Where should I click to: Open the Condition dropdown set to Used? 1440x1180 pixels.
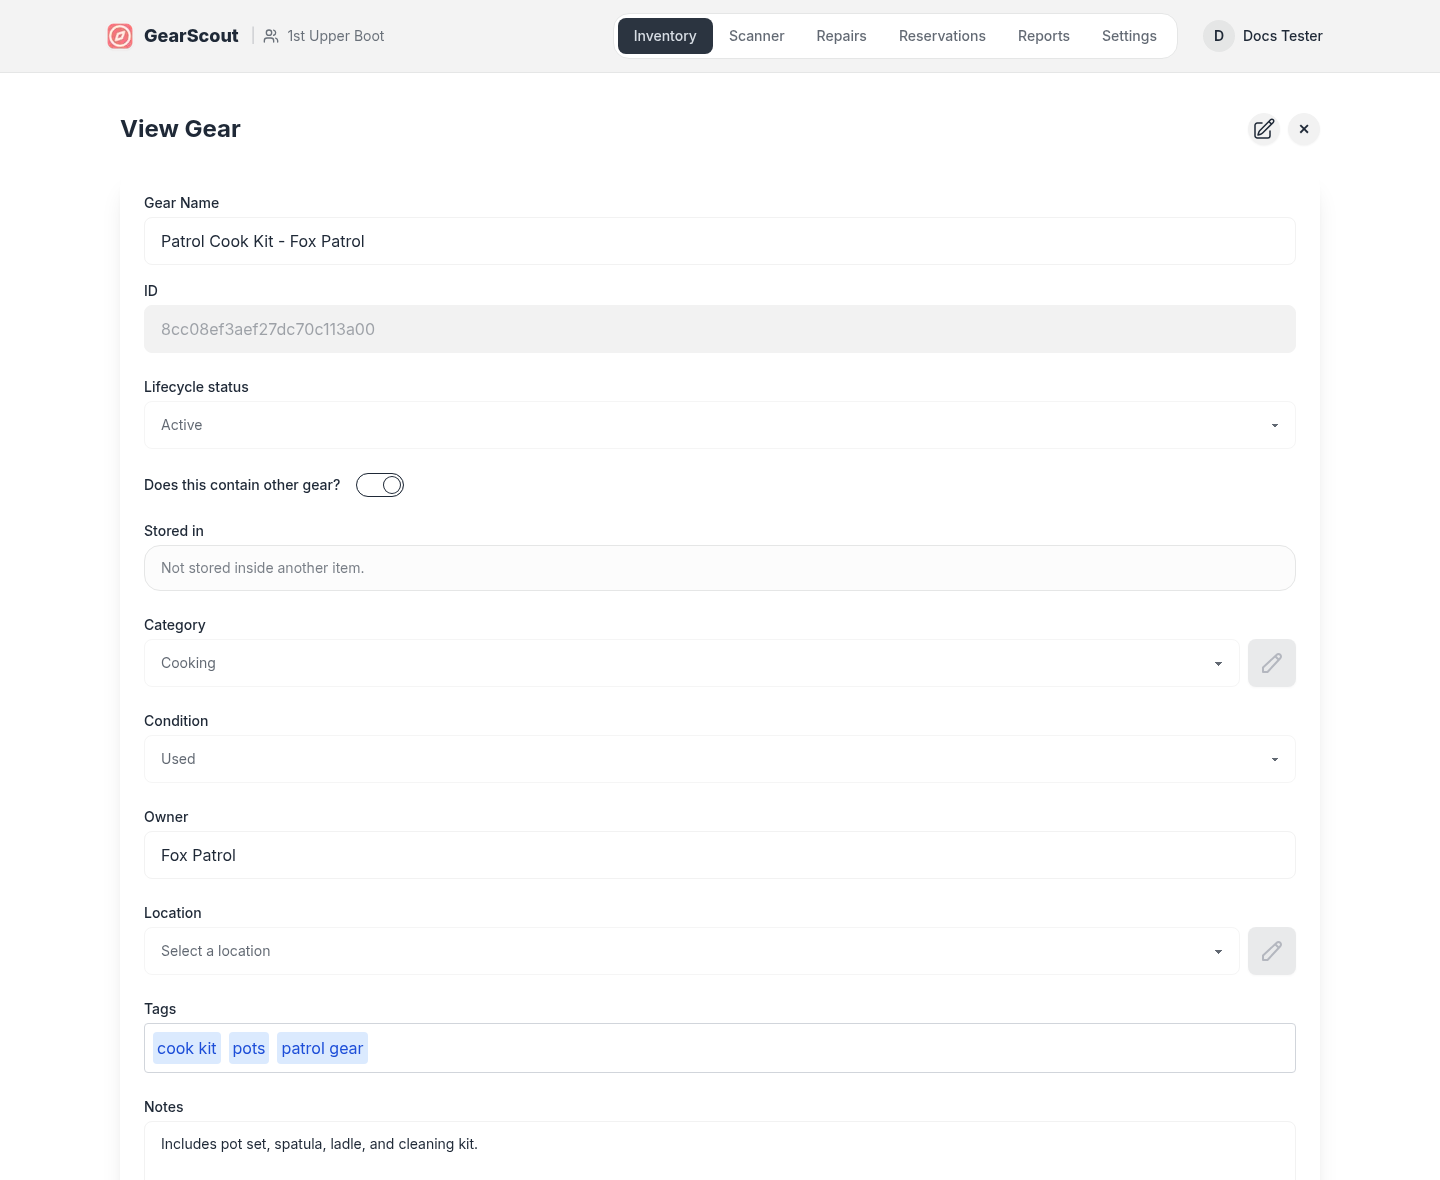tap(719, 759)
